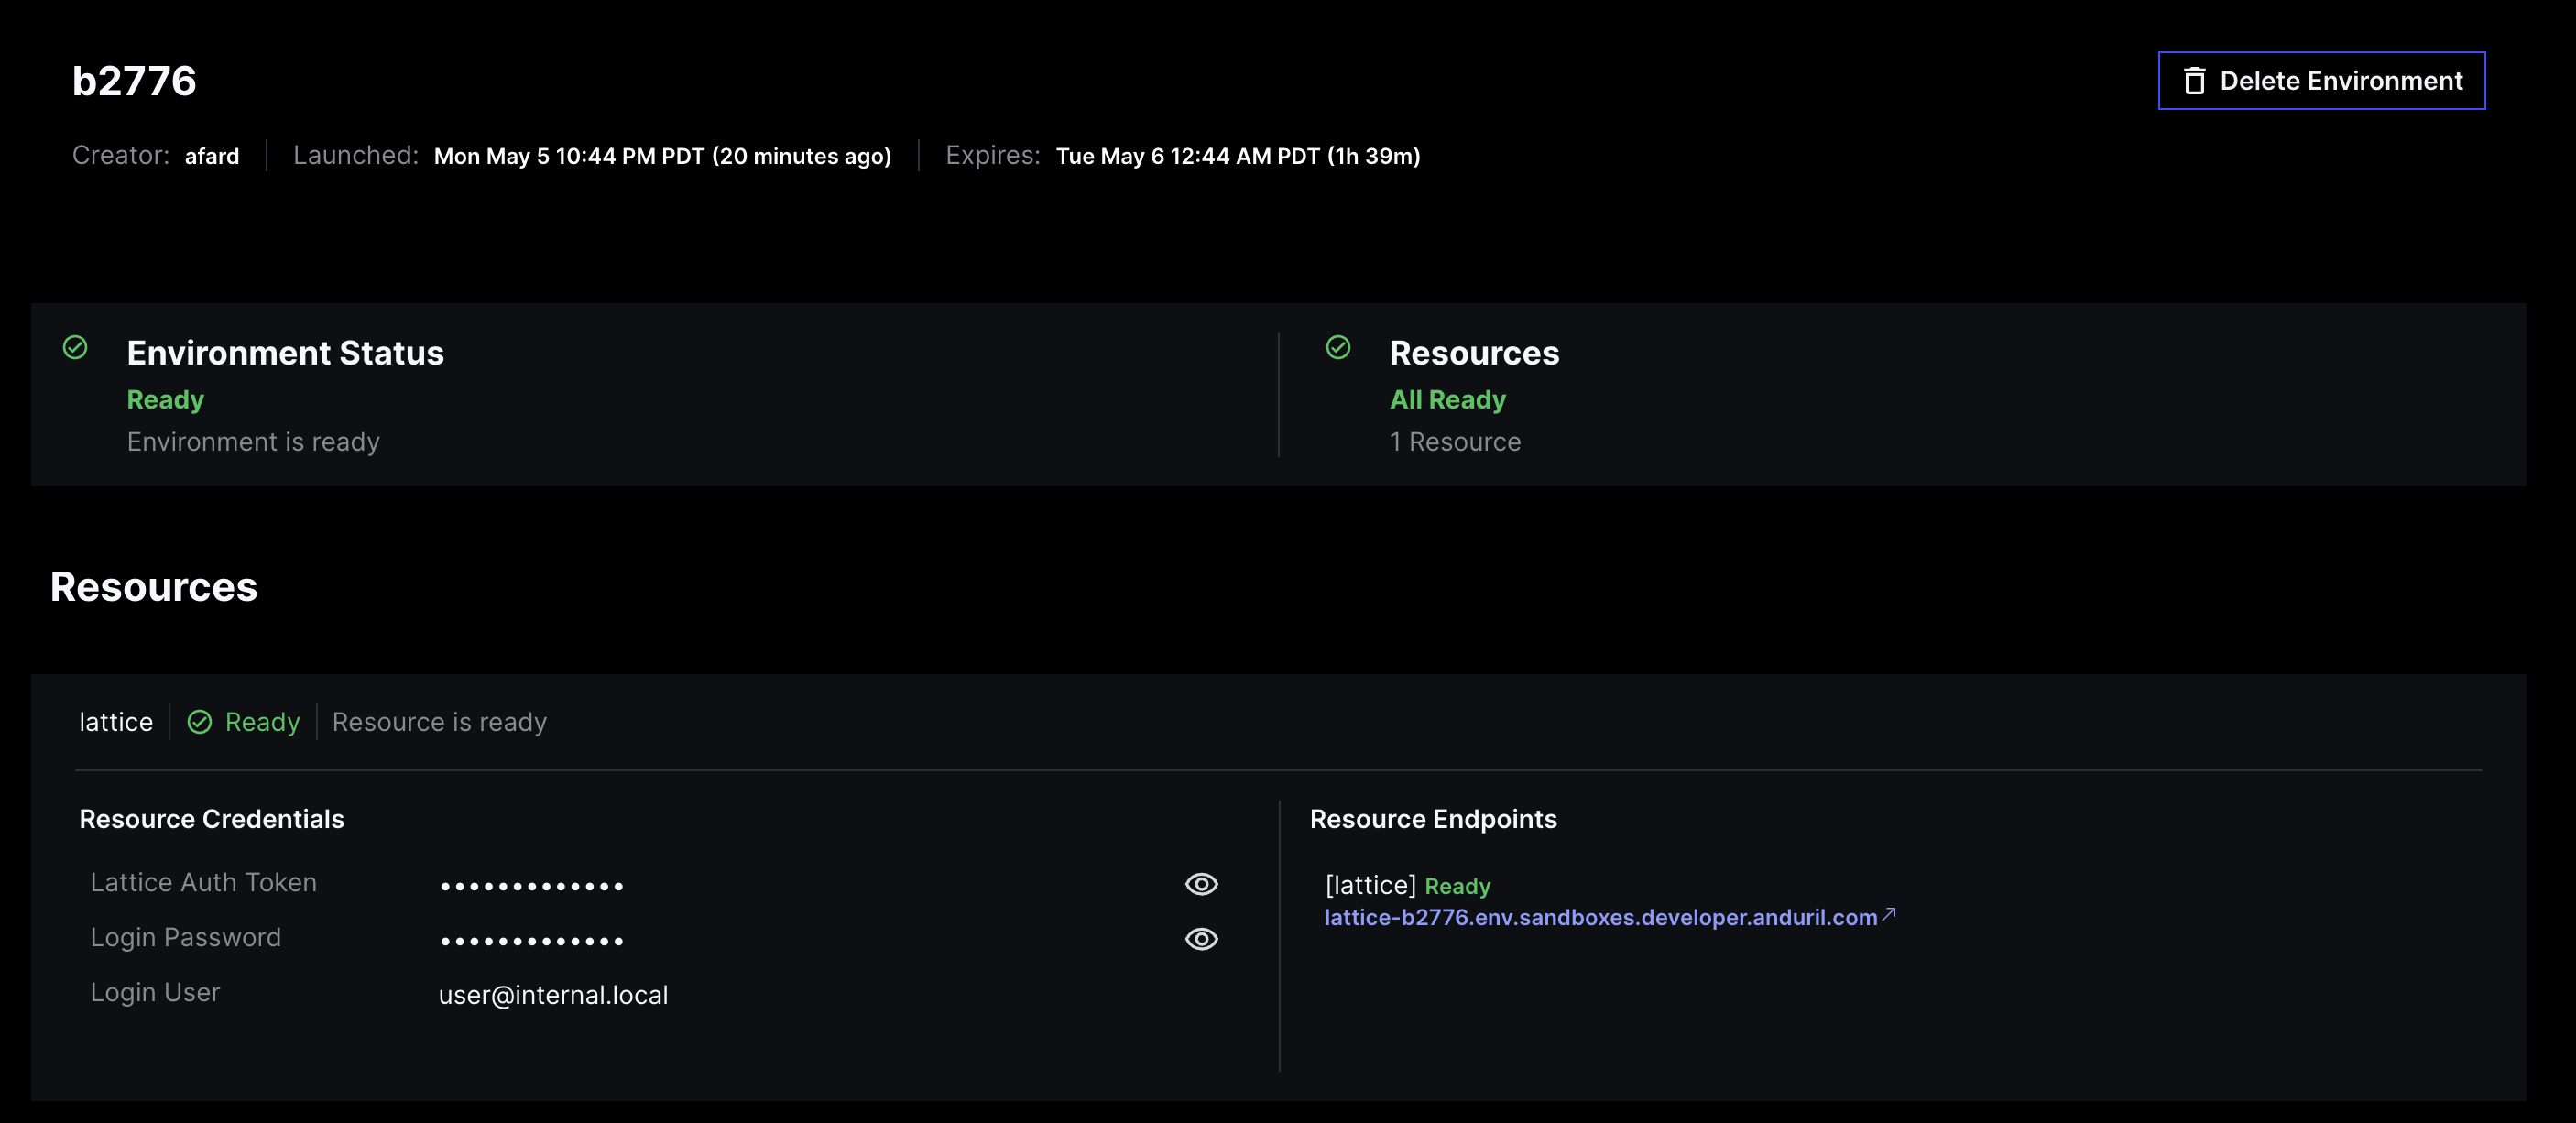Click the masked Login Password dots
The height and width of the screenshot is (1123, 2576).
[x=532, y=939]
